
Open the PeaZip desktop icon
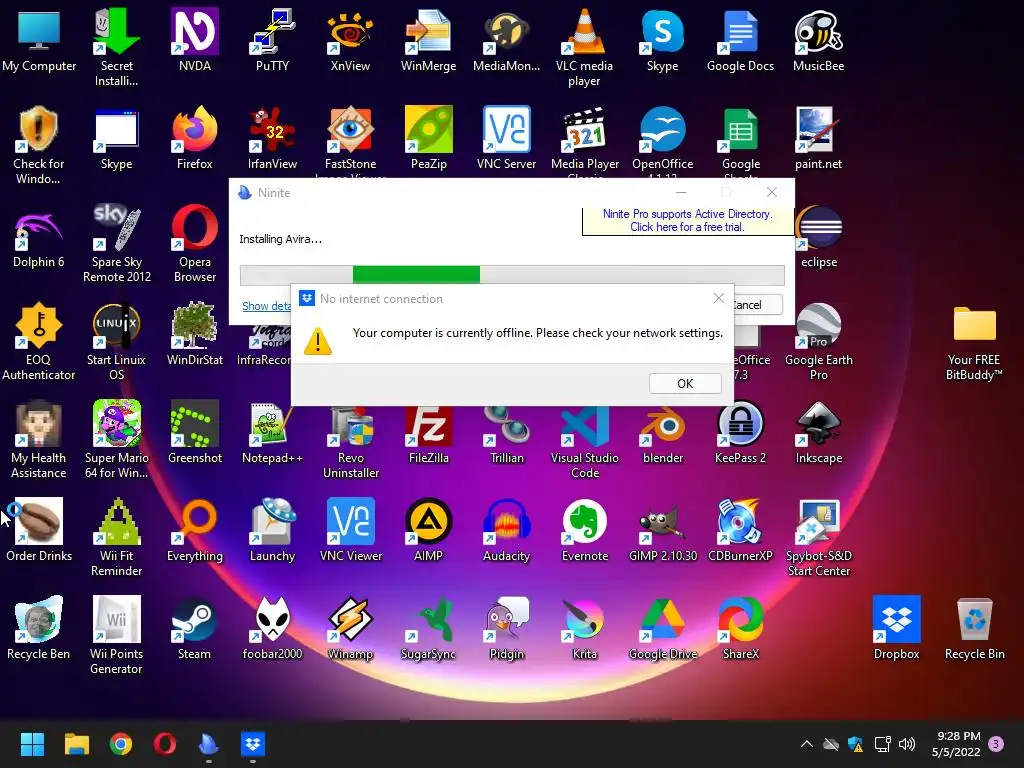pos(428,138)
